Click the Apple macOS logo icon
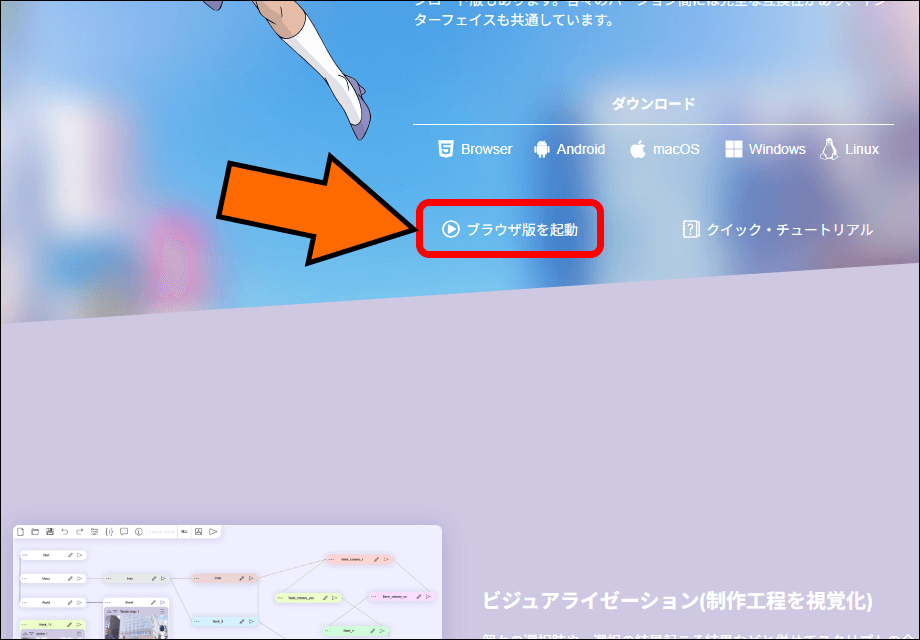The width and height of the screenshot is (920, 640). [x=638, y=149]
